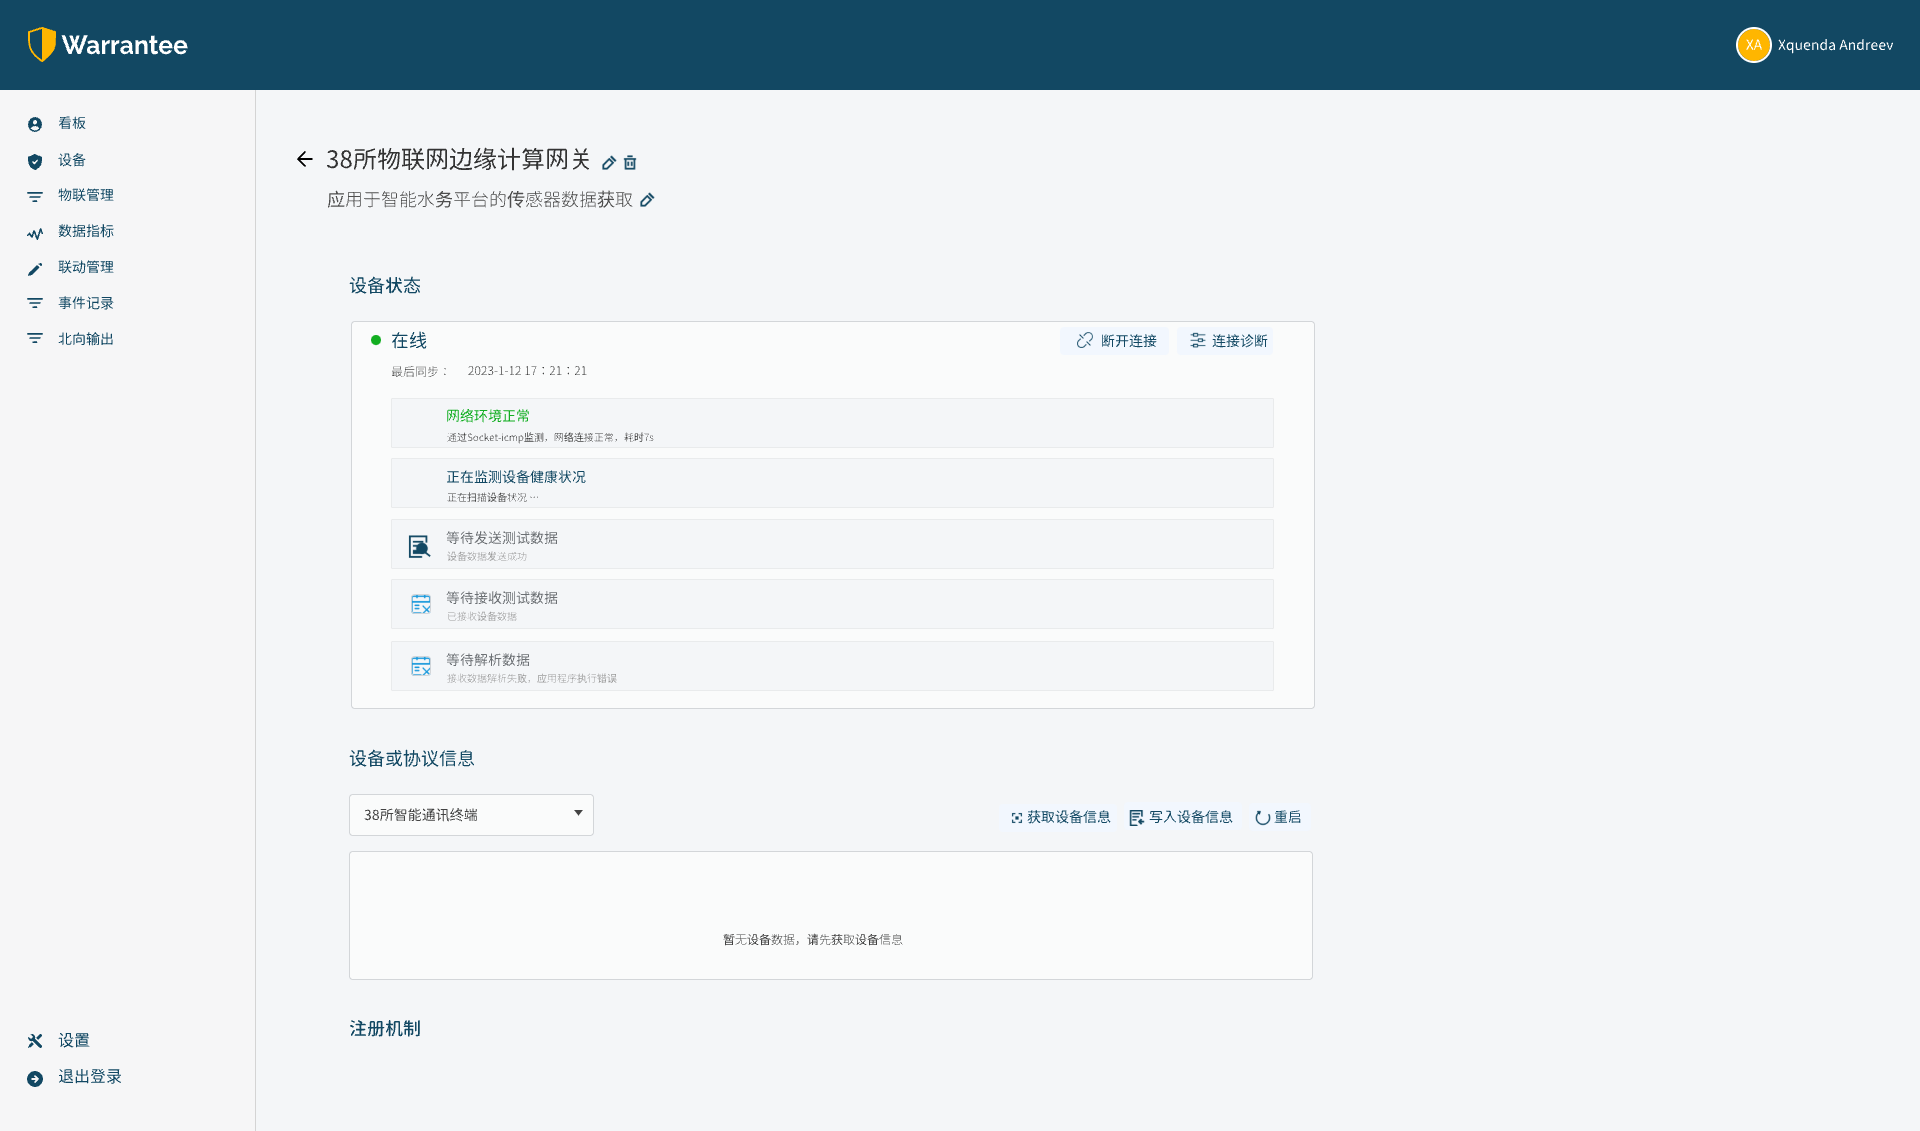The width and height of the screenshot is (1920, 1131).
Task: Open 北向输出 in sidebar
Action: [86, 339]
